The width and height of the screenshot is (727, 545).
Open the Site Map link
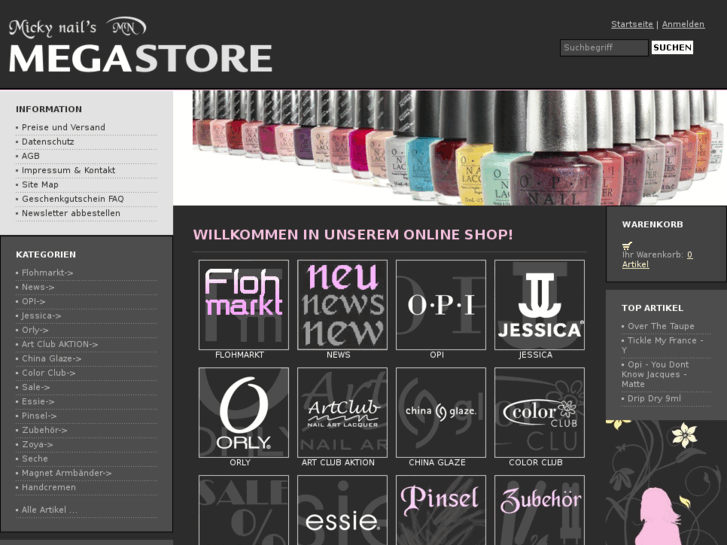click(x=40, y=185)
